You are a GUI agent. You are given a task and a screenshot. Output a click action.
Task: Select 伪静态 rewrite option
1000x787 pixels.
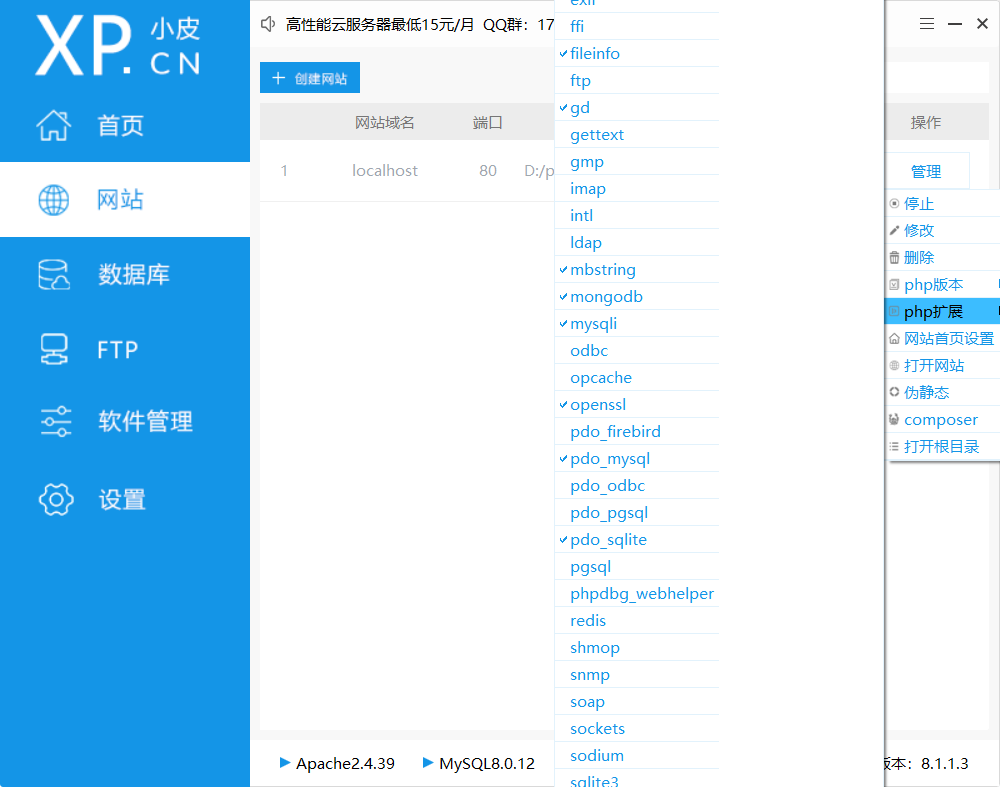click(x=943, y=392)
